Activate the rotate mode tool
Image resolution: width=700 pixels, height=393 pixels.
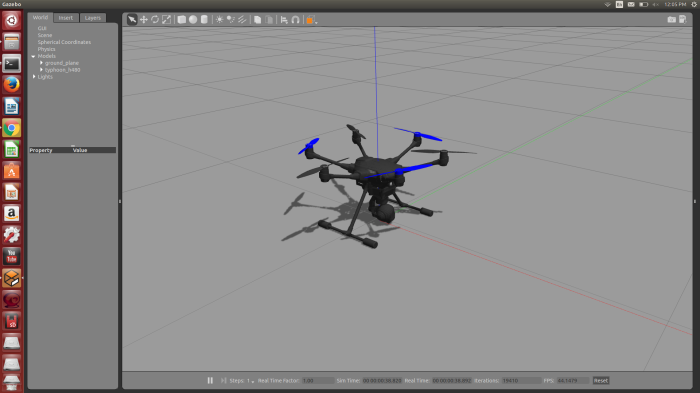coord(155,20)
